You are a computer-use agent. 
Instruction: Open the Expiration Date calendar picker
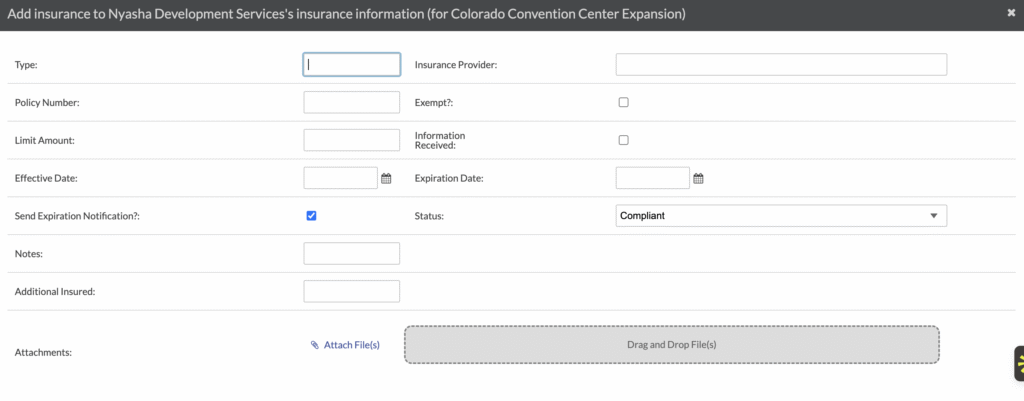699,178
